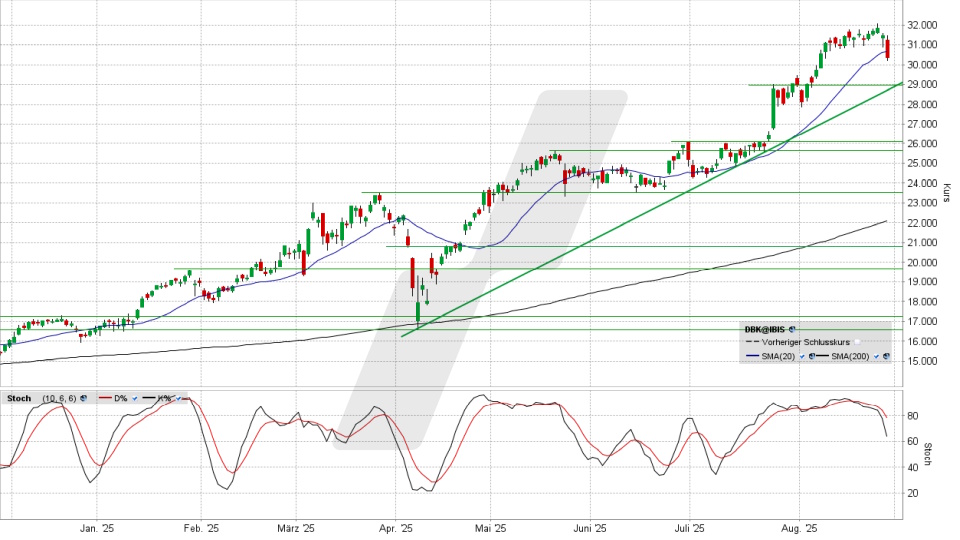This screenshot has height=540, width=960.
Task: Open the settings icon beside DBK@IBIS
Action: click(792, 329)
